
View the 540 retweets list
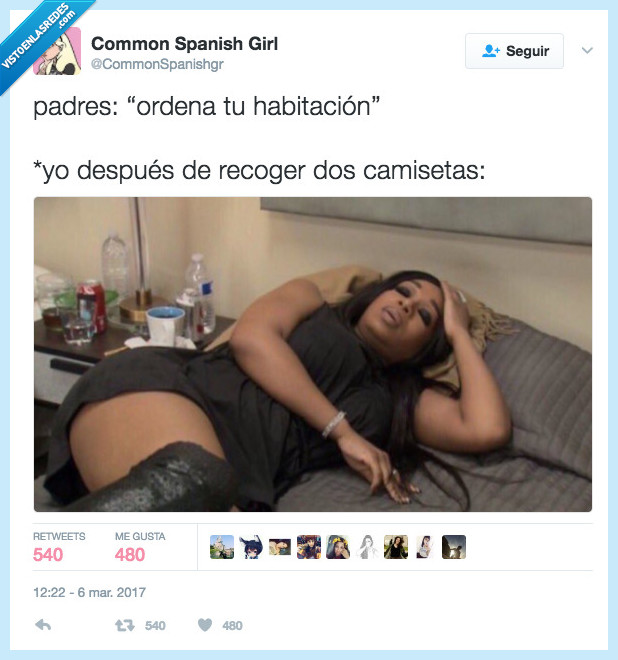tap(59, 547)
